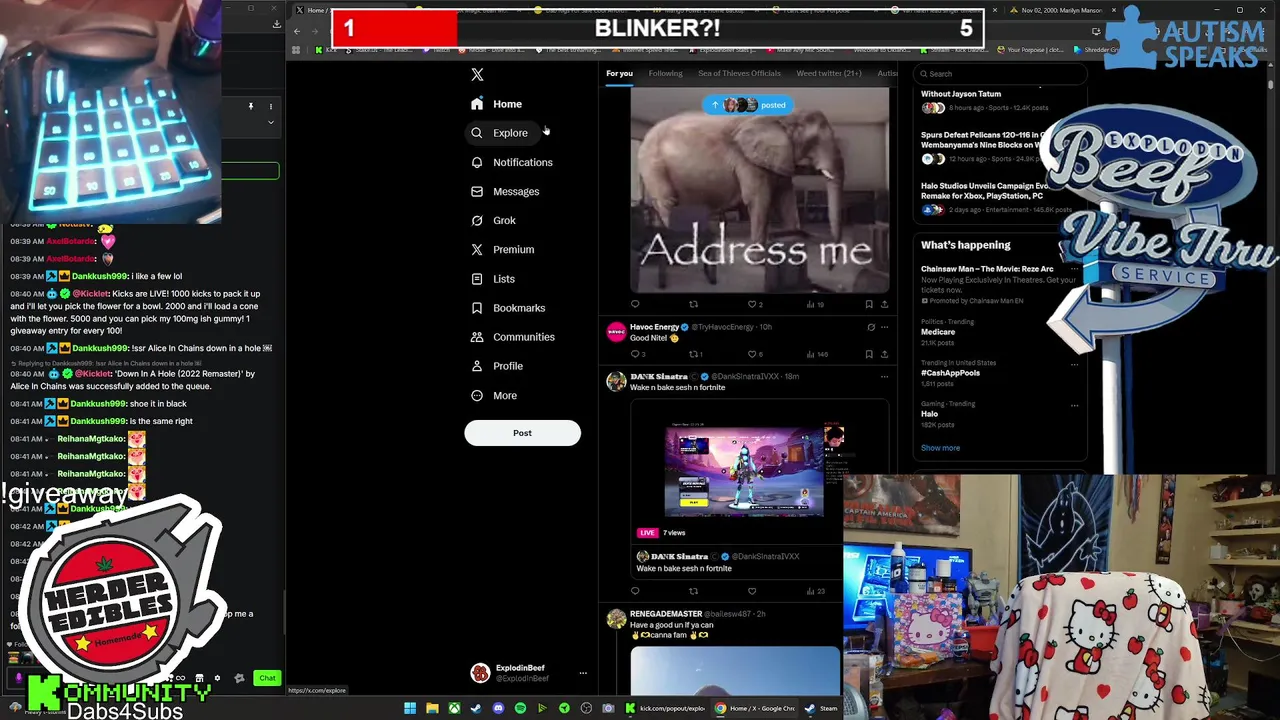Switch to Weed twitter (21+) tab

828,73
